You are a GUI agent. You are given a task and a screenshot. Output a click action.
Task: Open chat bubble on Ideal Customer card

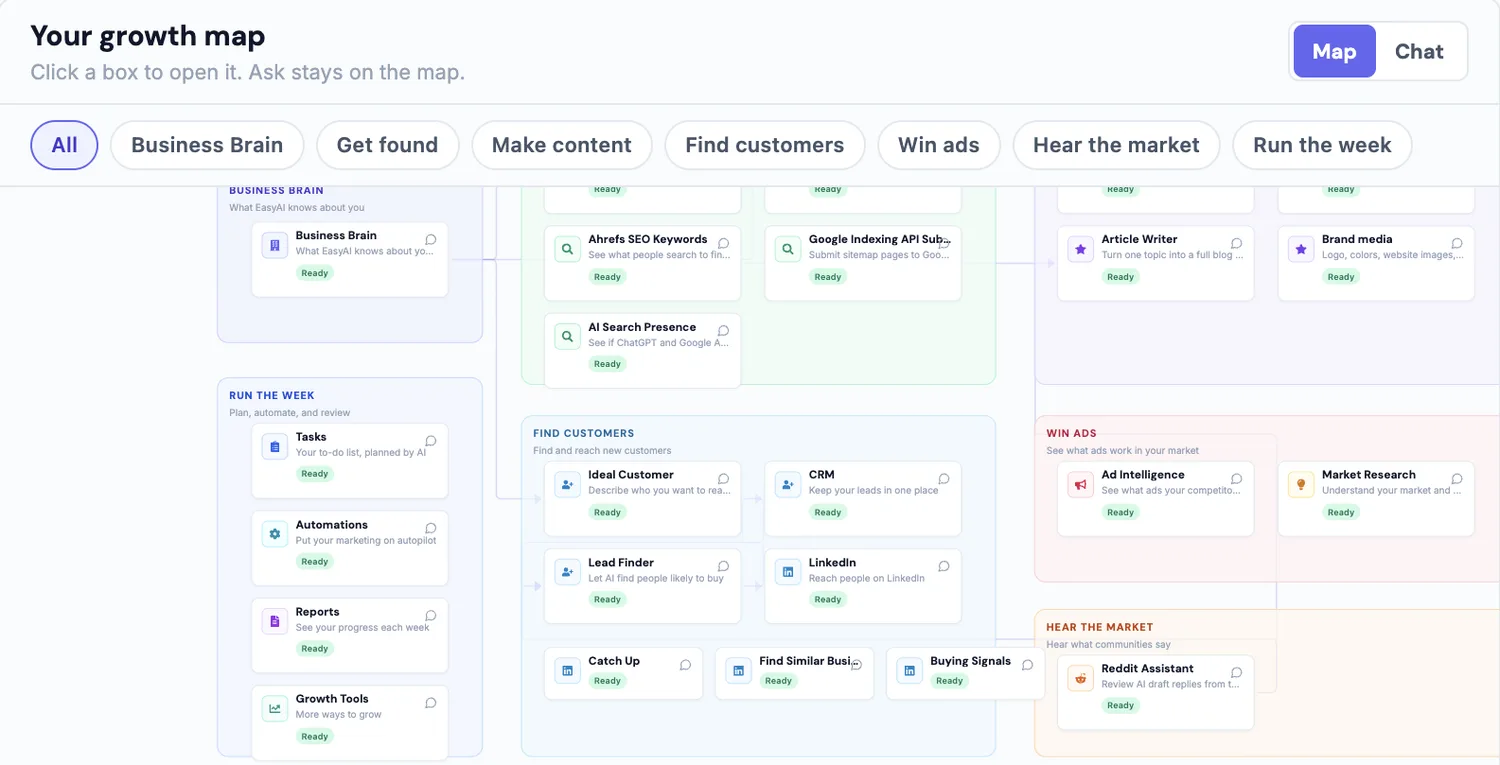[724, 479]
